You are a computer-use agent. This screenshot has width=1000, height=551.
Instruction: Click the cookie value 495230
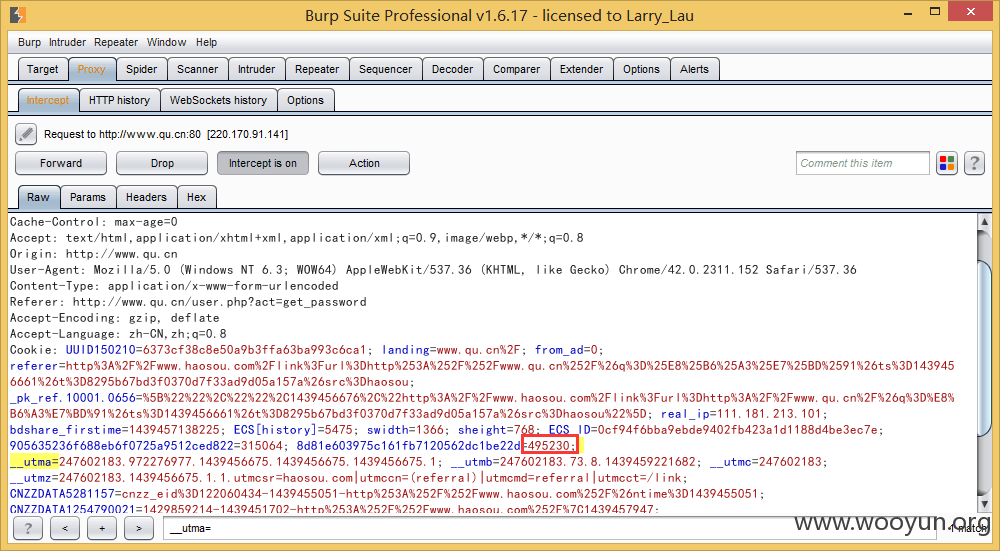[548, 446]
